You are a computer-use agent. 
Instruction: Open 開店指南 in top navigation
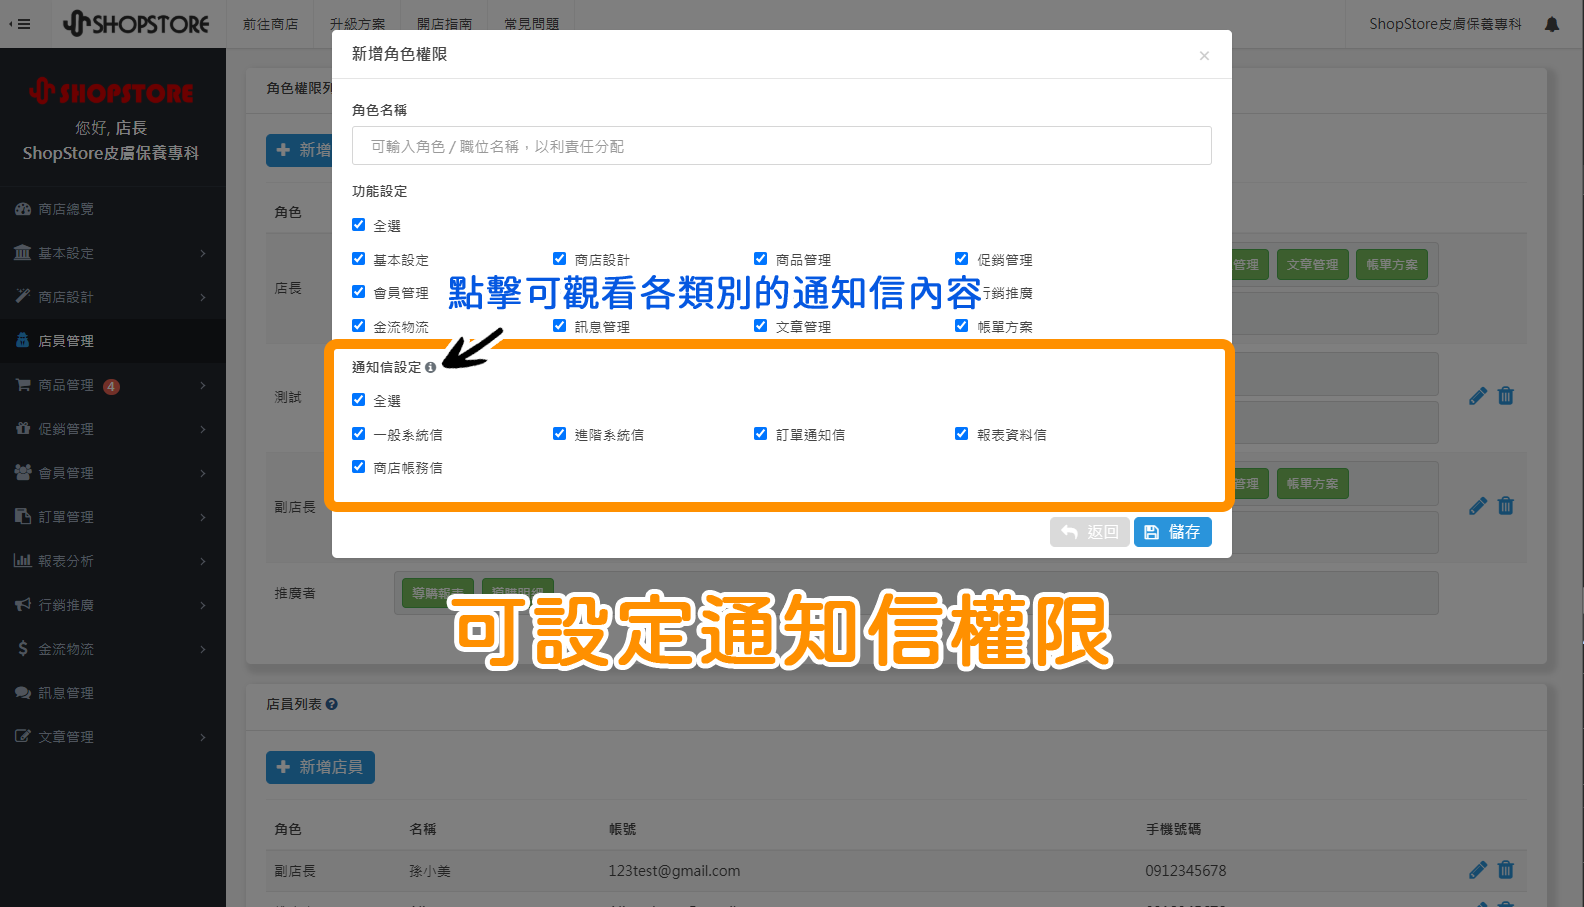[x=444, y=24]
